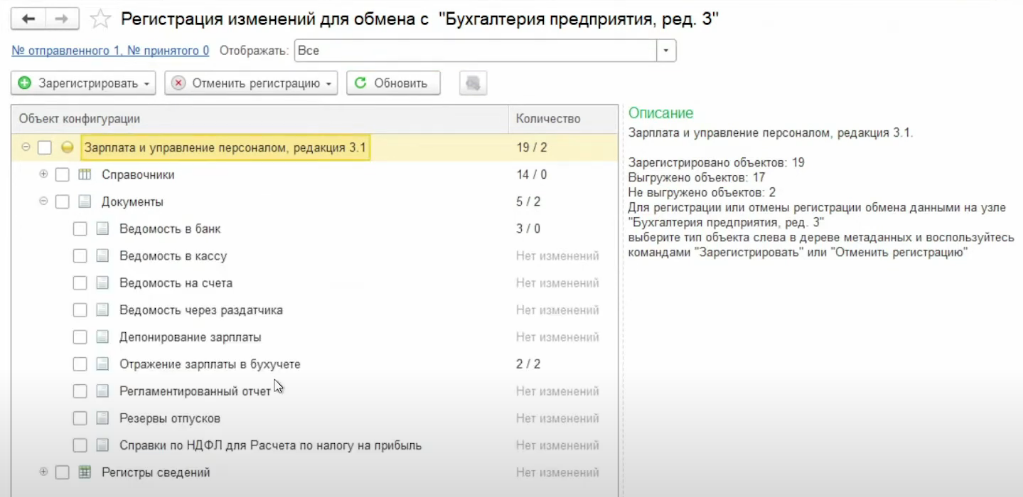Click the Справочники catalog icon
The width and height of the screenshot is (1023, 497).
click(x=84, y=175)
